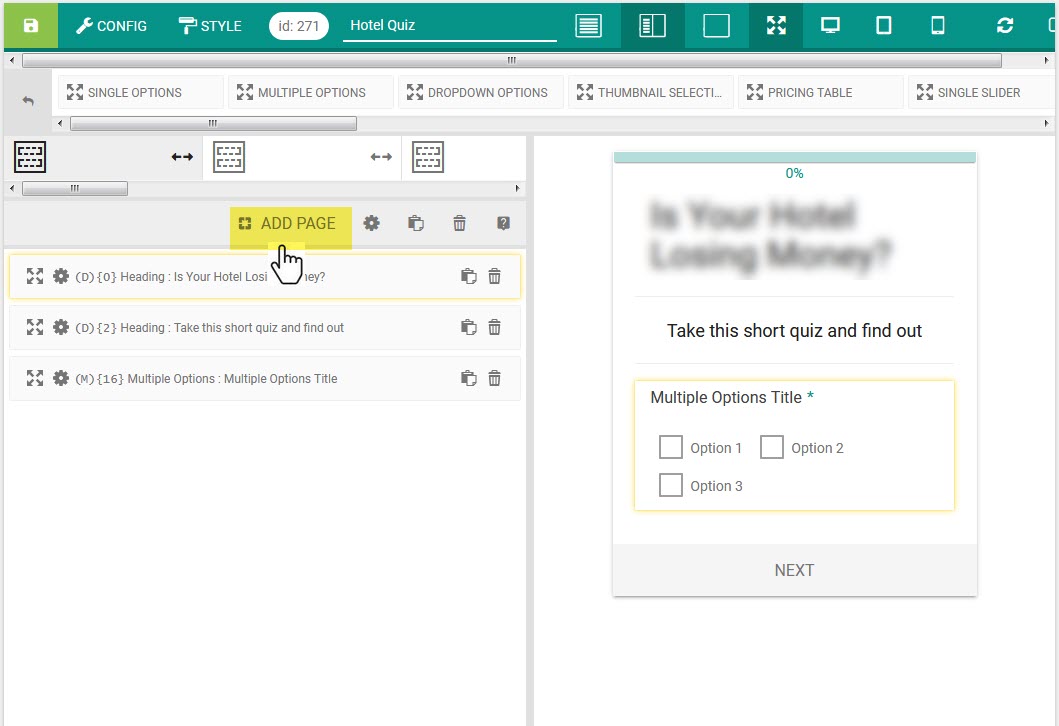The image size is (1059, 726).
Task: Check Option 3 in the preview
Action: point(671,485)
